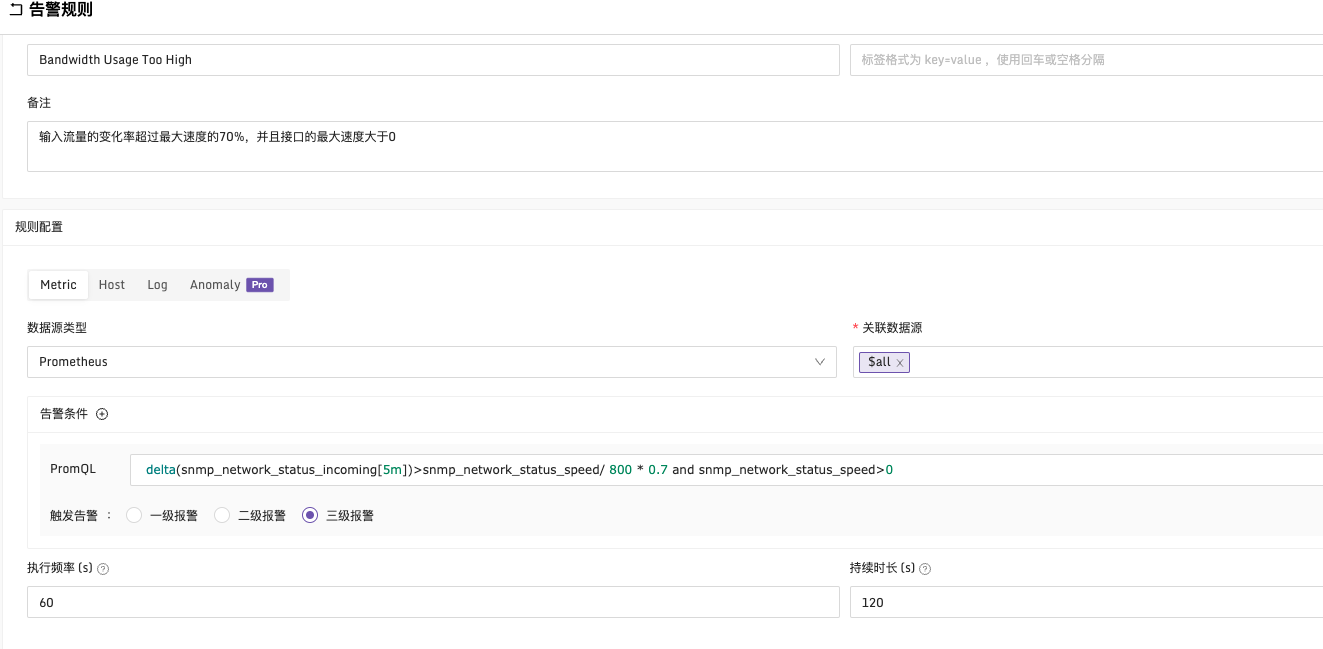Viewport: 1323px width, 649px height.
Task: Select the Metric tab
Action: pos(57,284)
